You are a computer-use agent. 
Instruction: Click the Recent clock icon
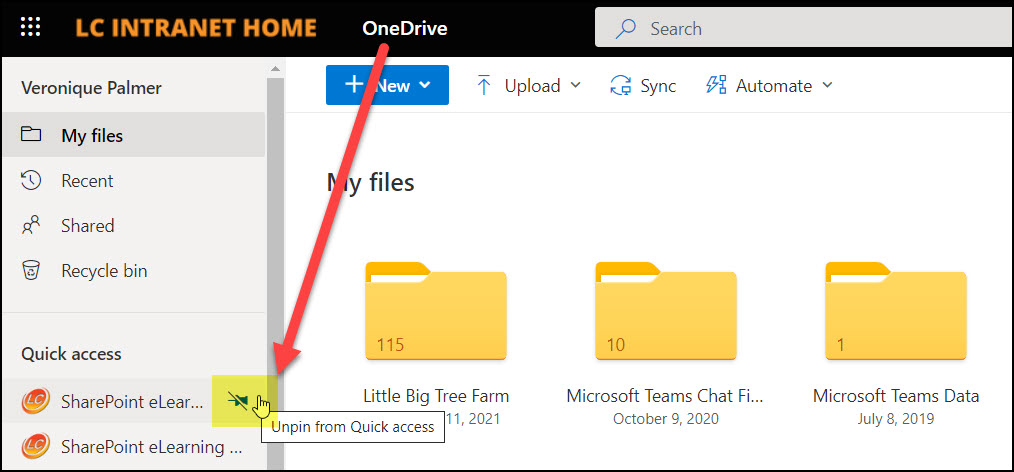pos(31,181)
